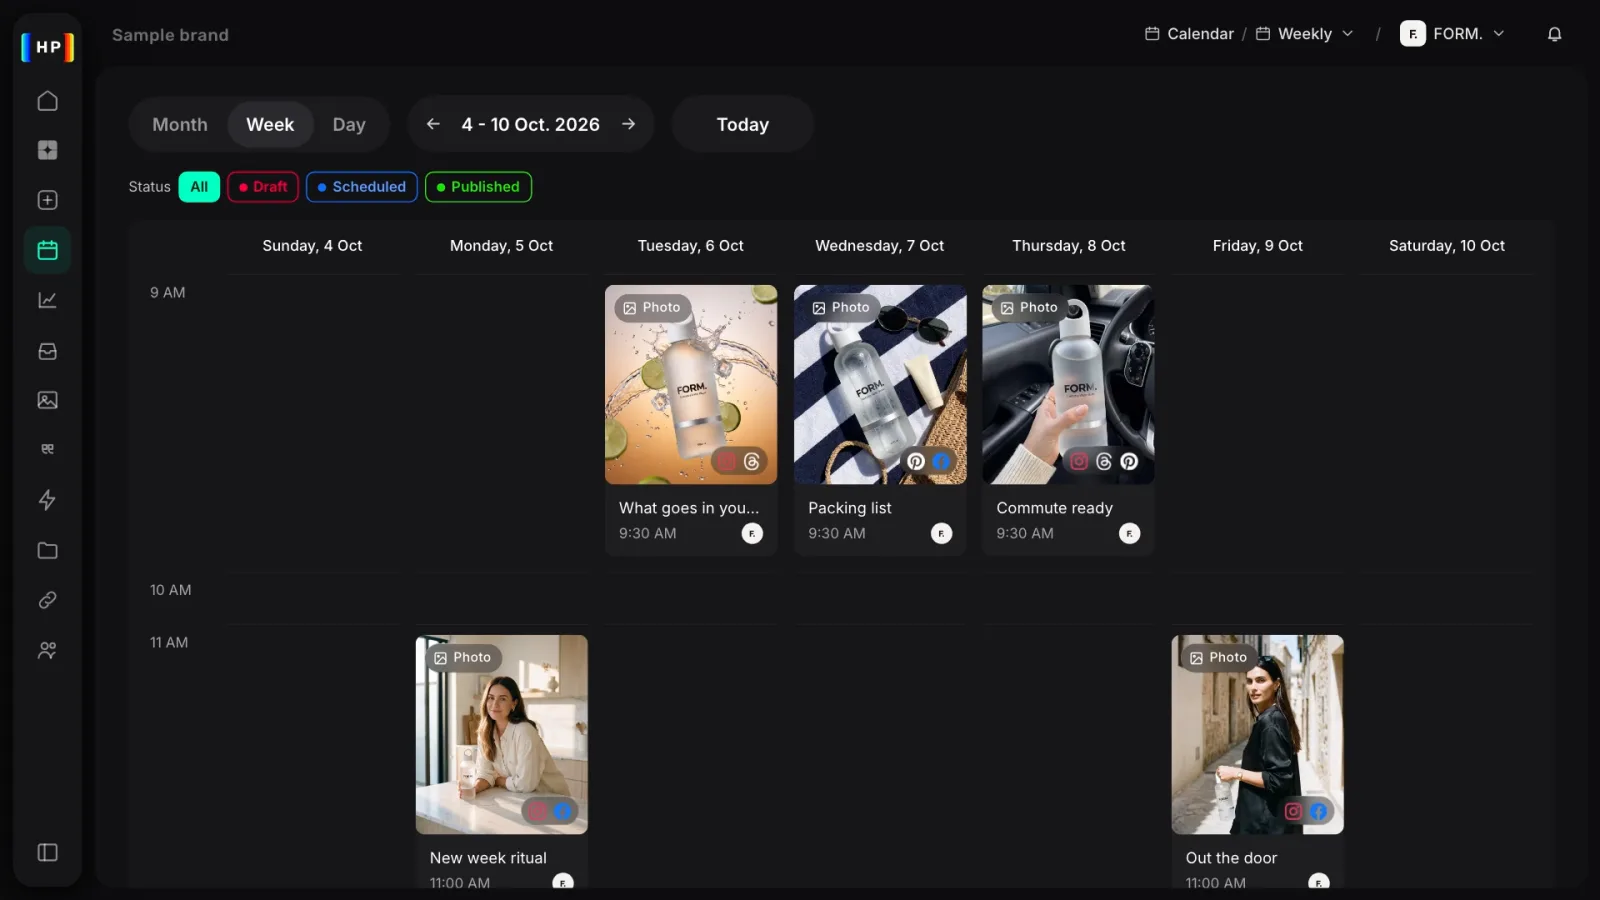Collapse the sidebar panel icon

tap(47, 852)
